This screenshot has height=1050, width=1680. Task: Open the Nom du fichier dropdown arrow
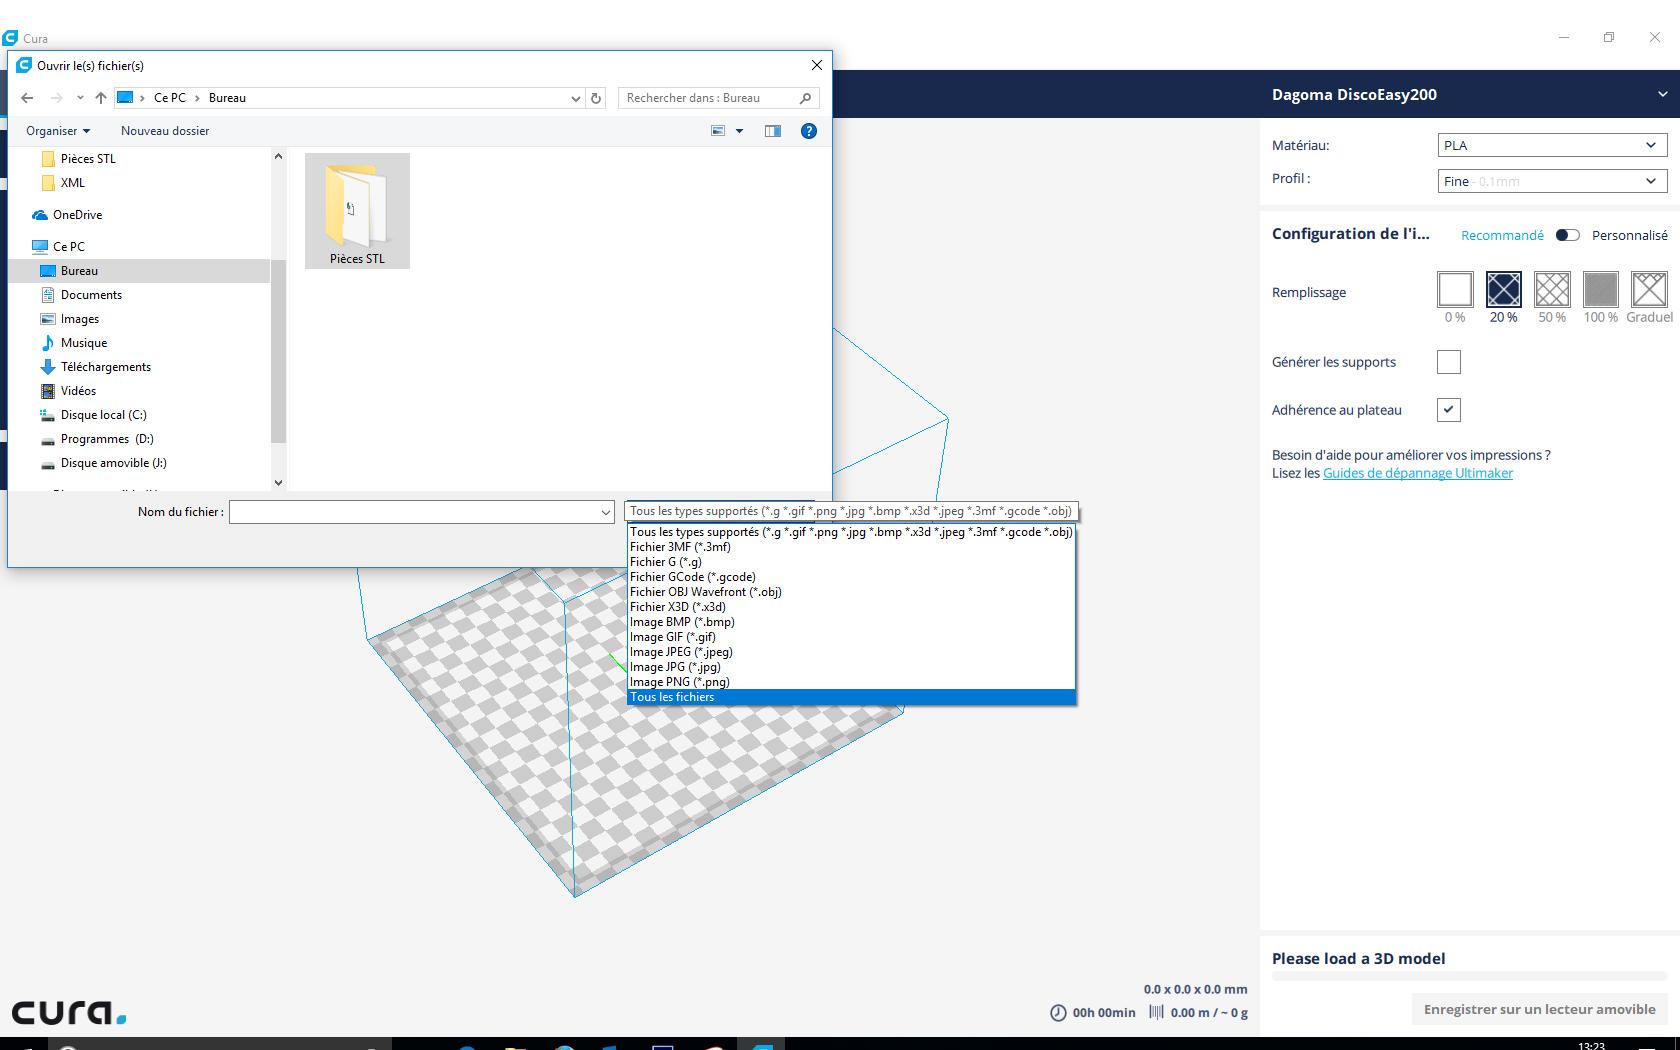[x=605, y=512]
